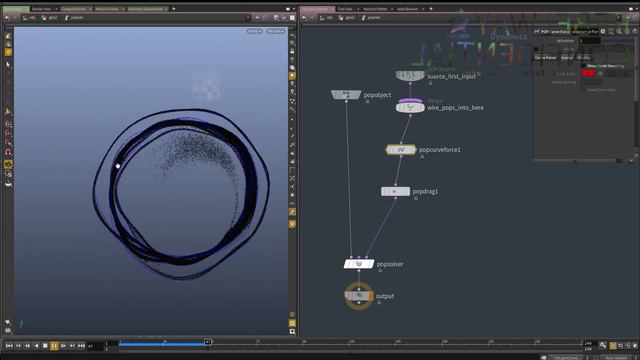Select the output node

click(x=359, y=296)
